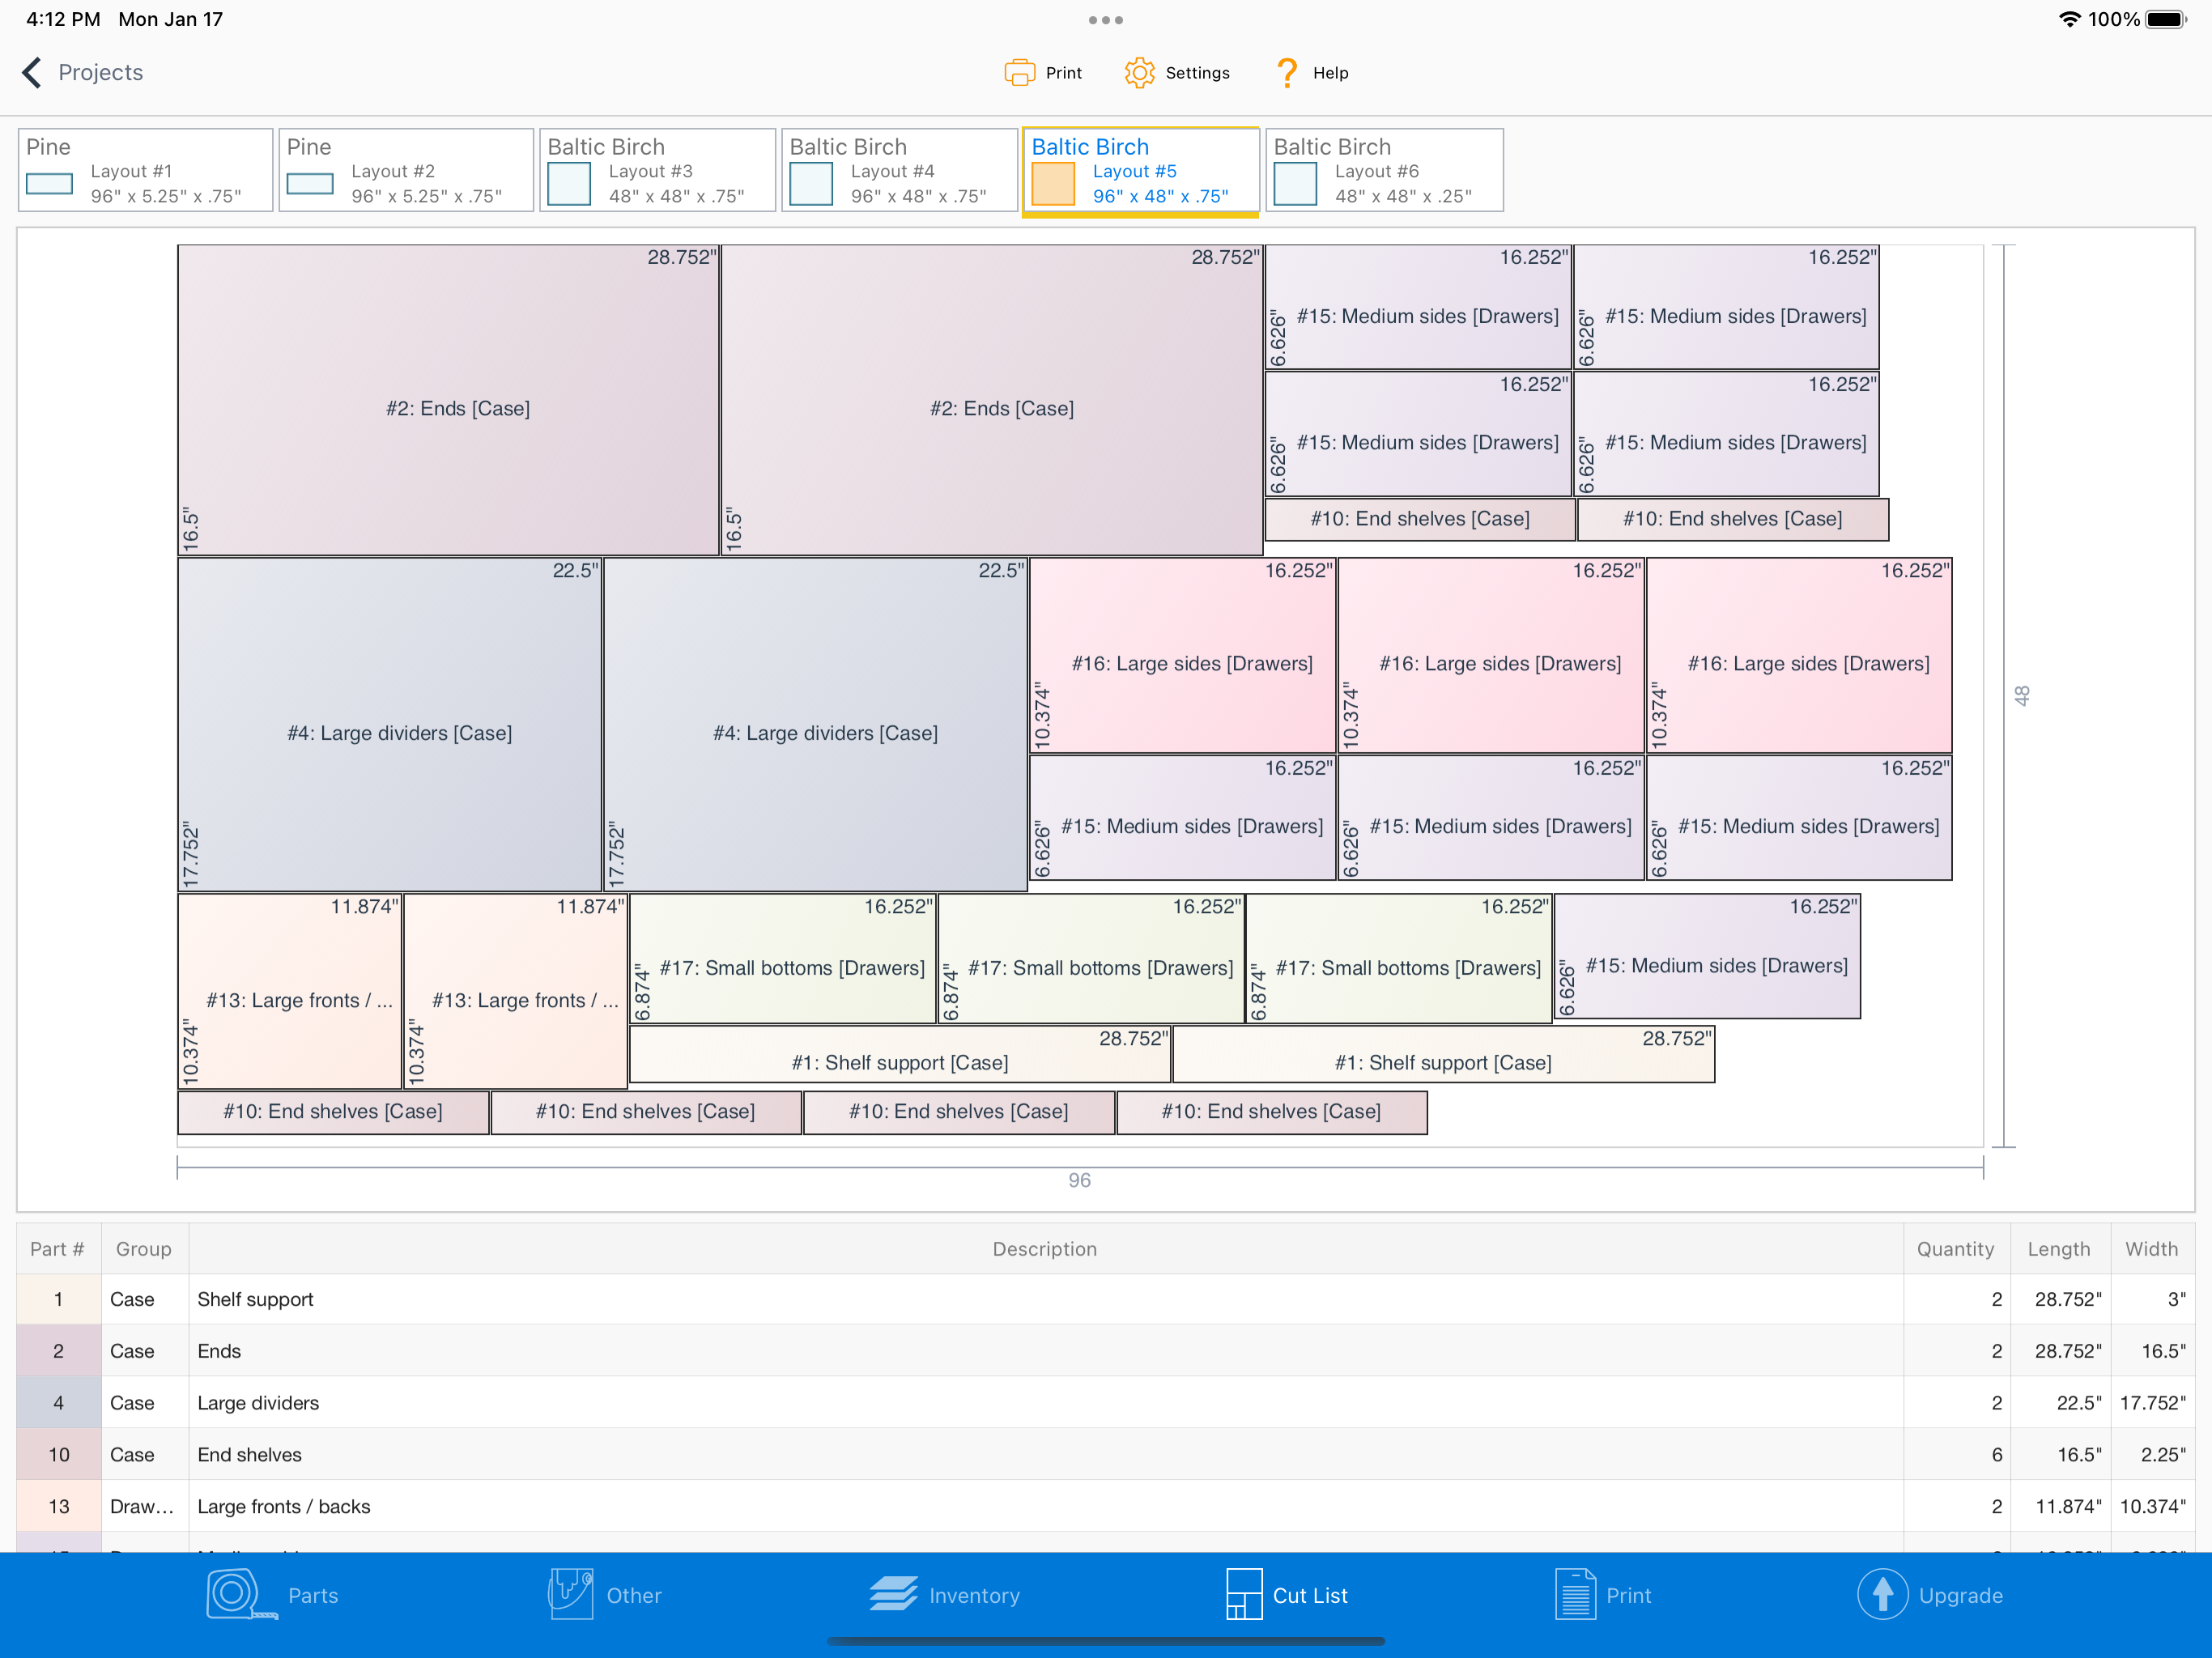This screenshot has width=2212, height=1658.
Task: Select the left #13: Large fronts piece
Action: (x=290, y=991)
